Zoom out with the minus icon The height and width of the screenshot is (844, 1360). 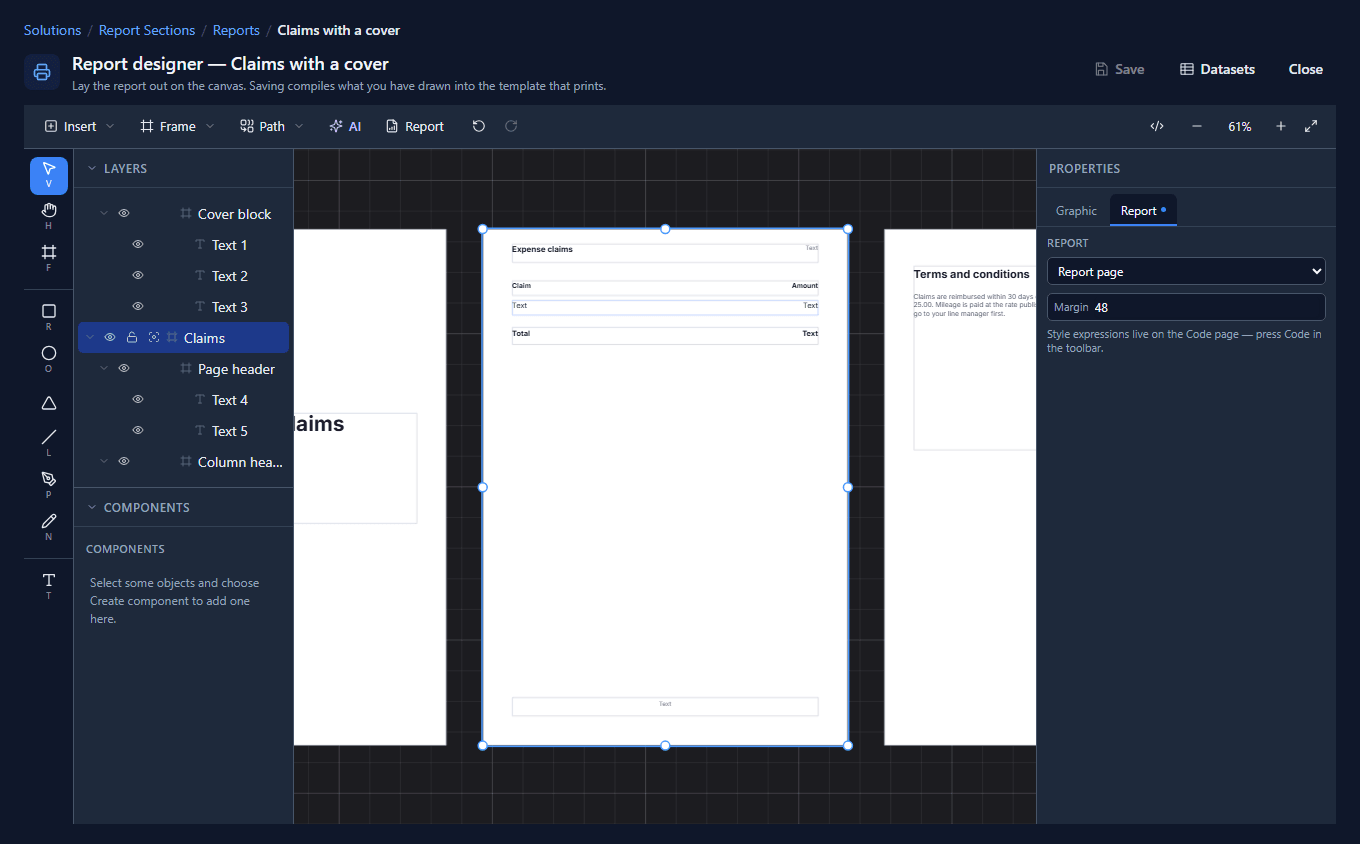[x=1197, y=126]
